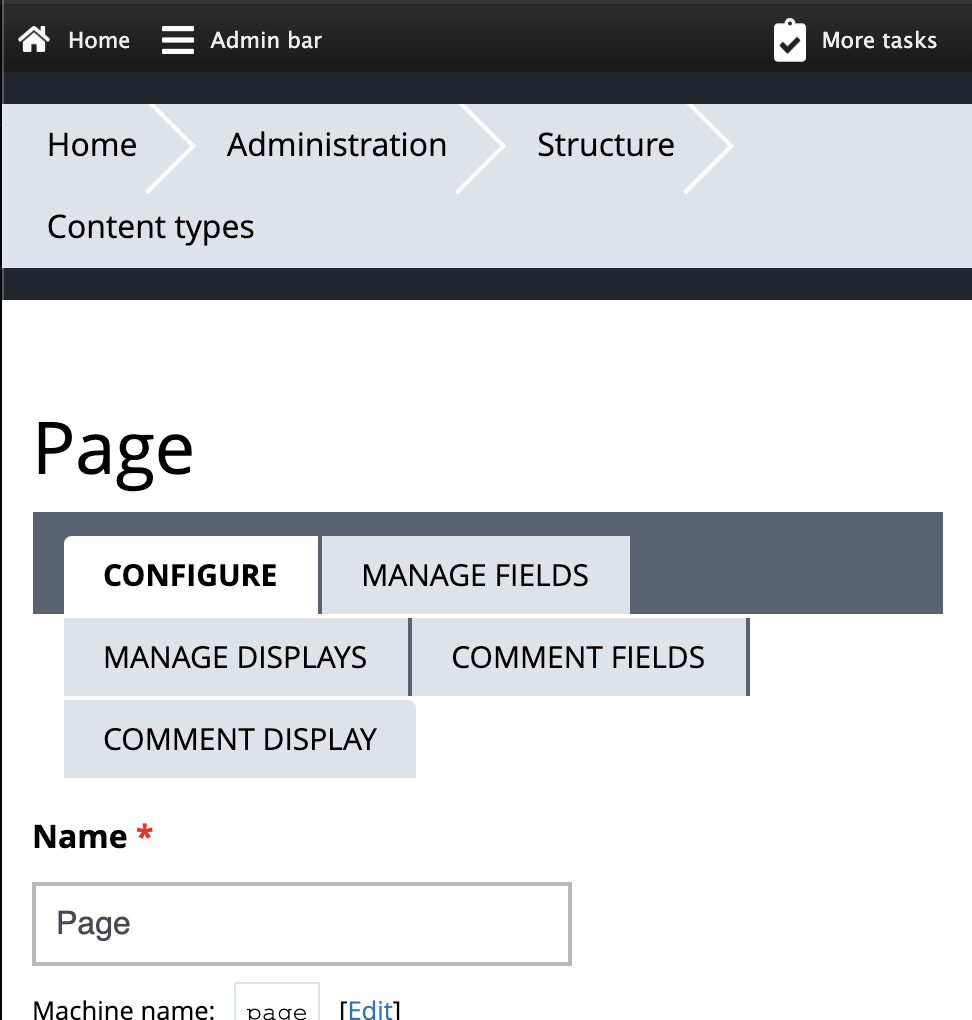The width and height of the screenshot is (972, 1020).
Task: Click the Home house icon
Action: (x=33, y=39)
